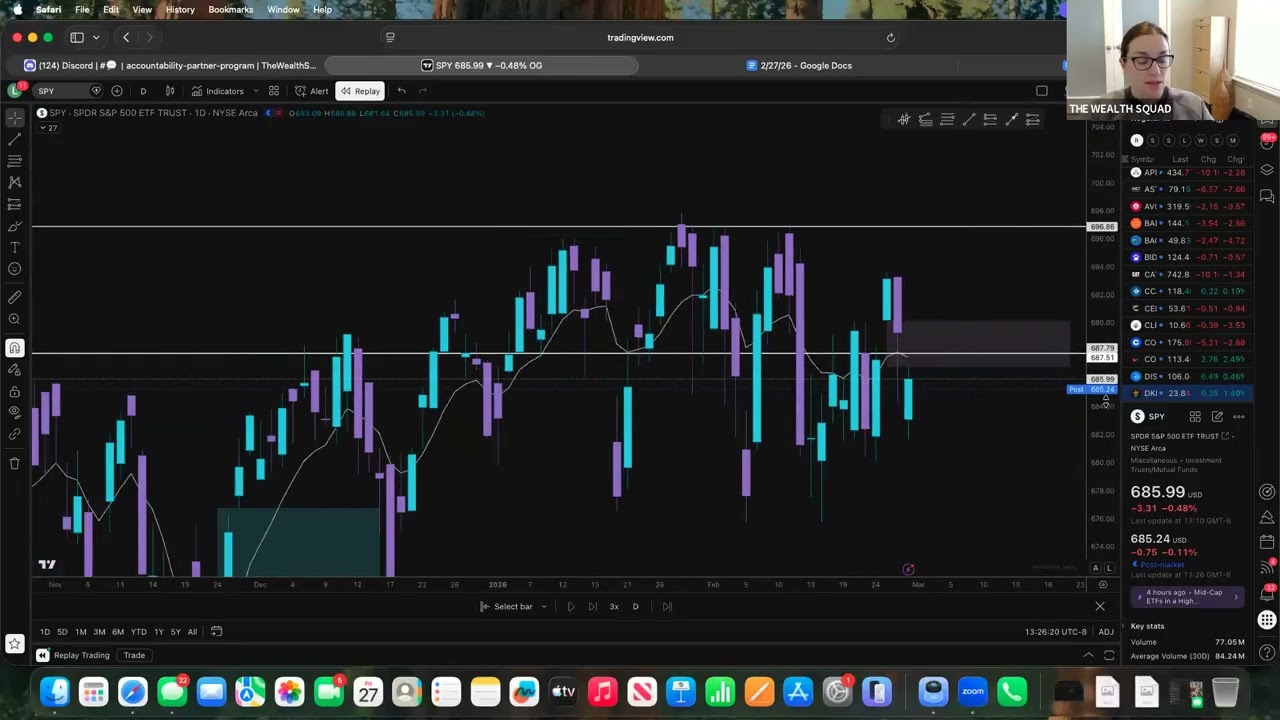Reload the tradingview.com page
The height and width of the screenshot is (720, 1280).
click(890, 38)
